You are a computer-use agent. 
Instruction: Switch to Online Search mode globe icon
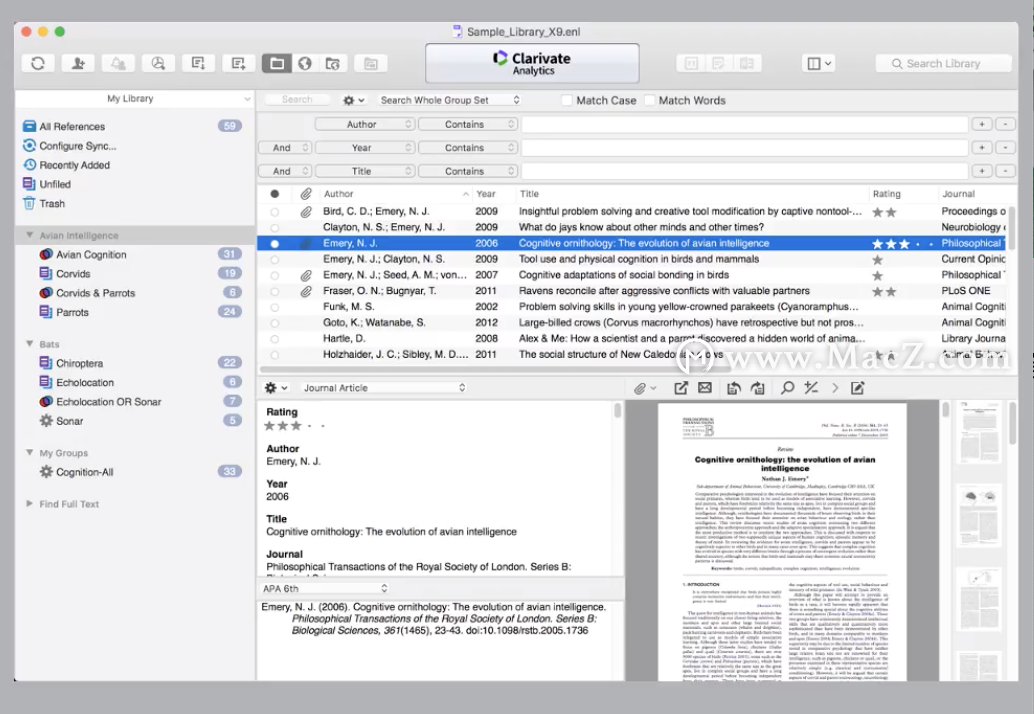pos(305,63)
